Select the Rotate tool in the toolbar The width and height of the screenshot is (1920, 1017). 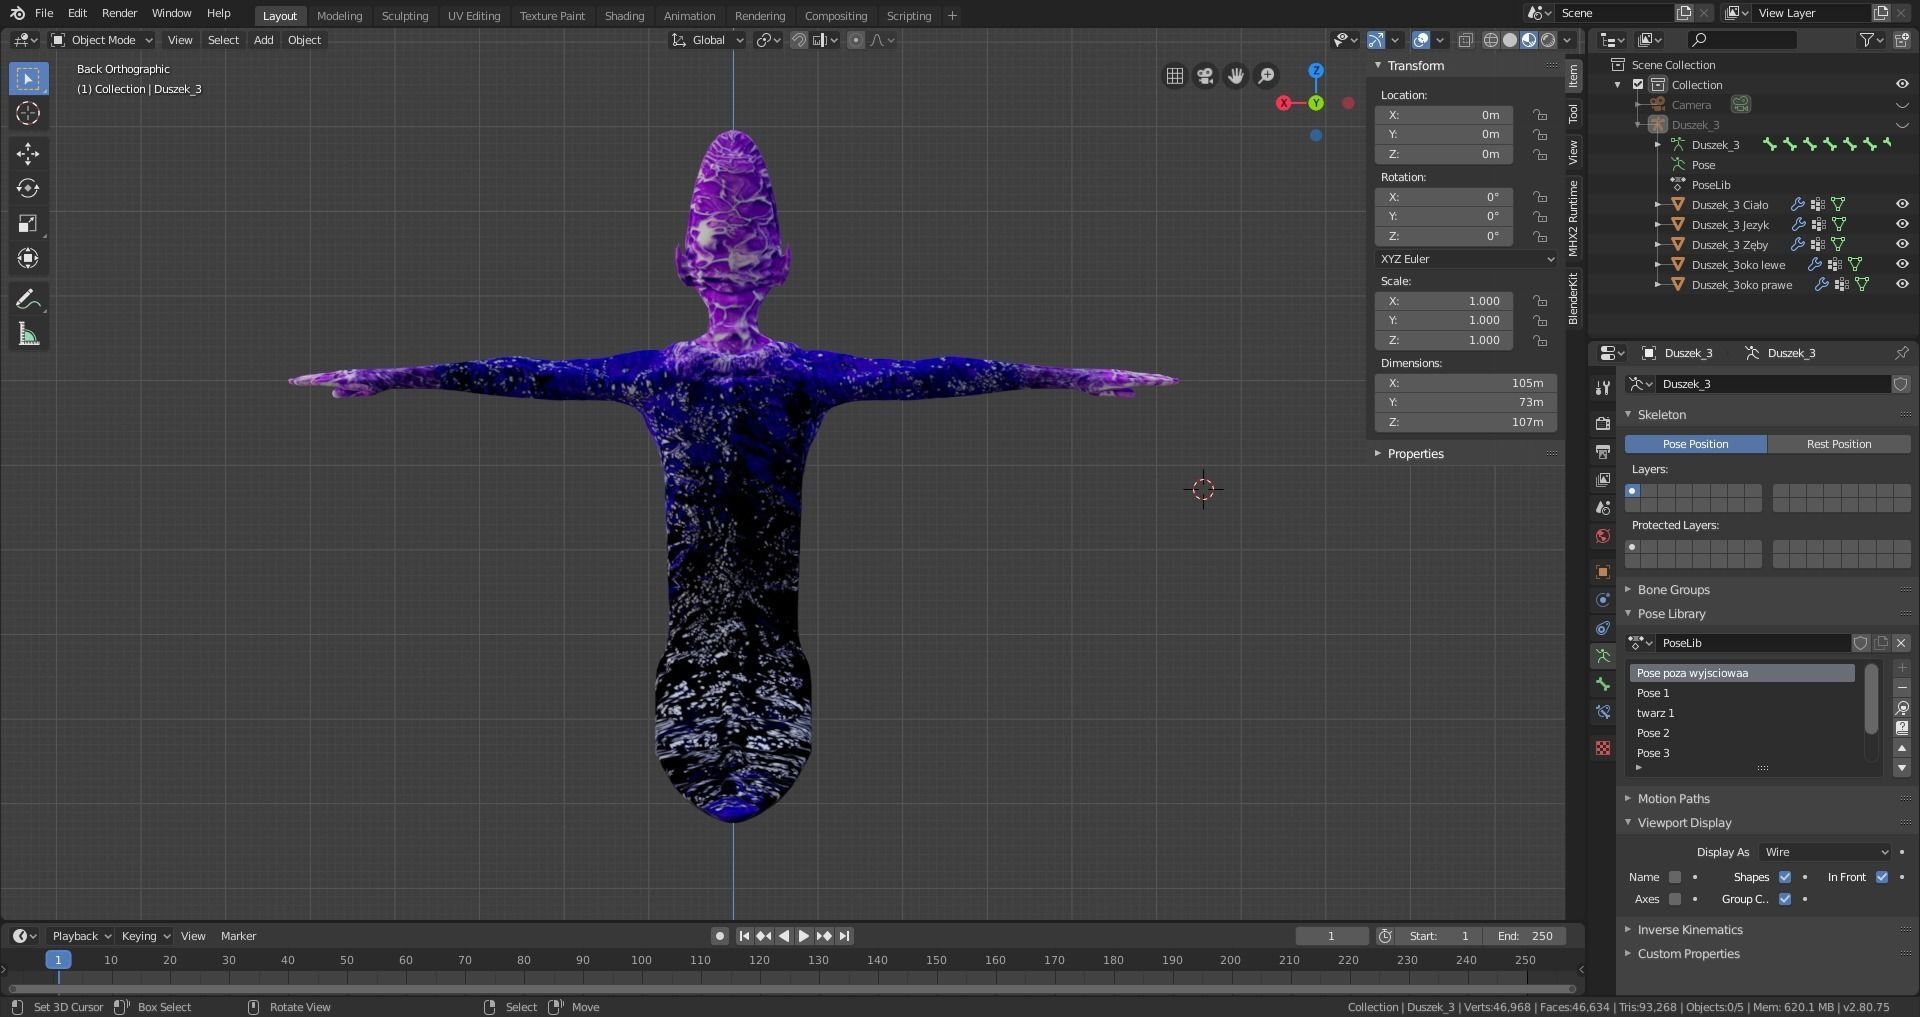click(x=28, y=188)
